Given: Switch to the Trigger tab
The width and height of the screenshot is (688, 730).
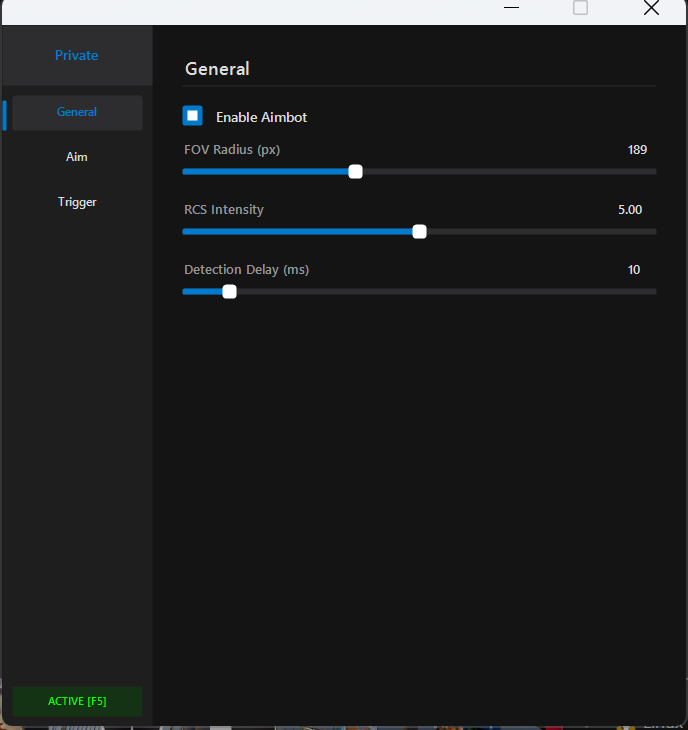Looking at the screenshot, I should pos(77,202).
